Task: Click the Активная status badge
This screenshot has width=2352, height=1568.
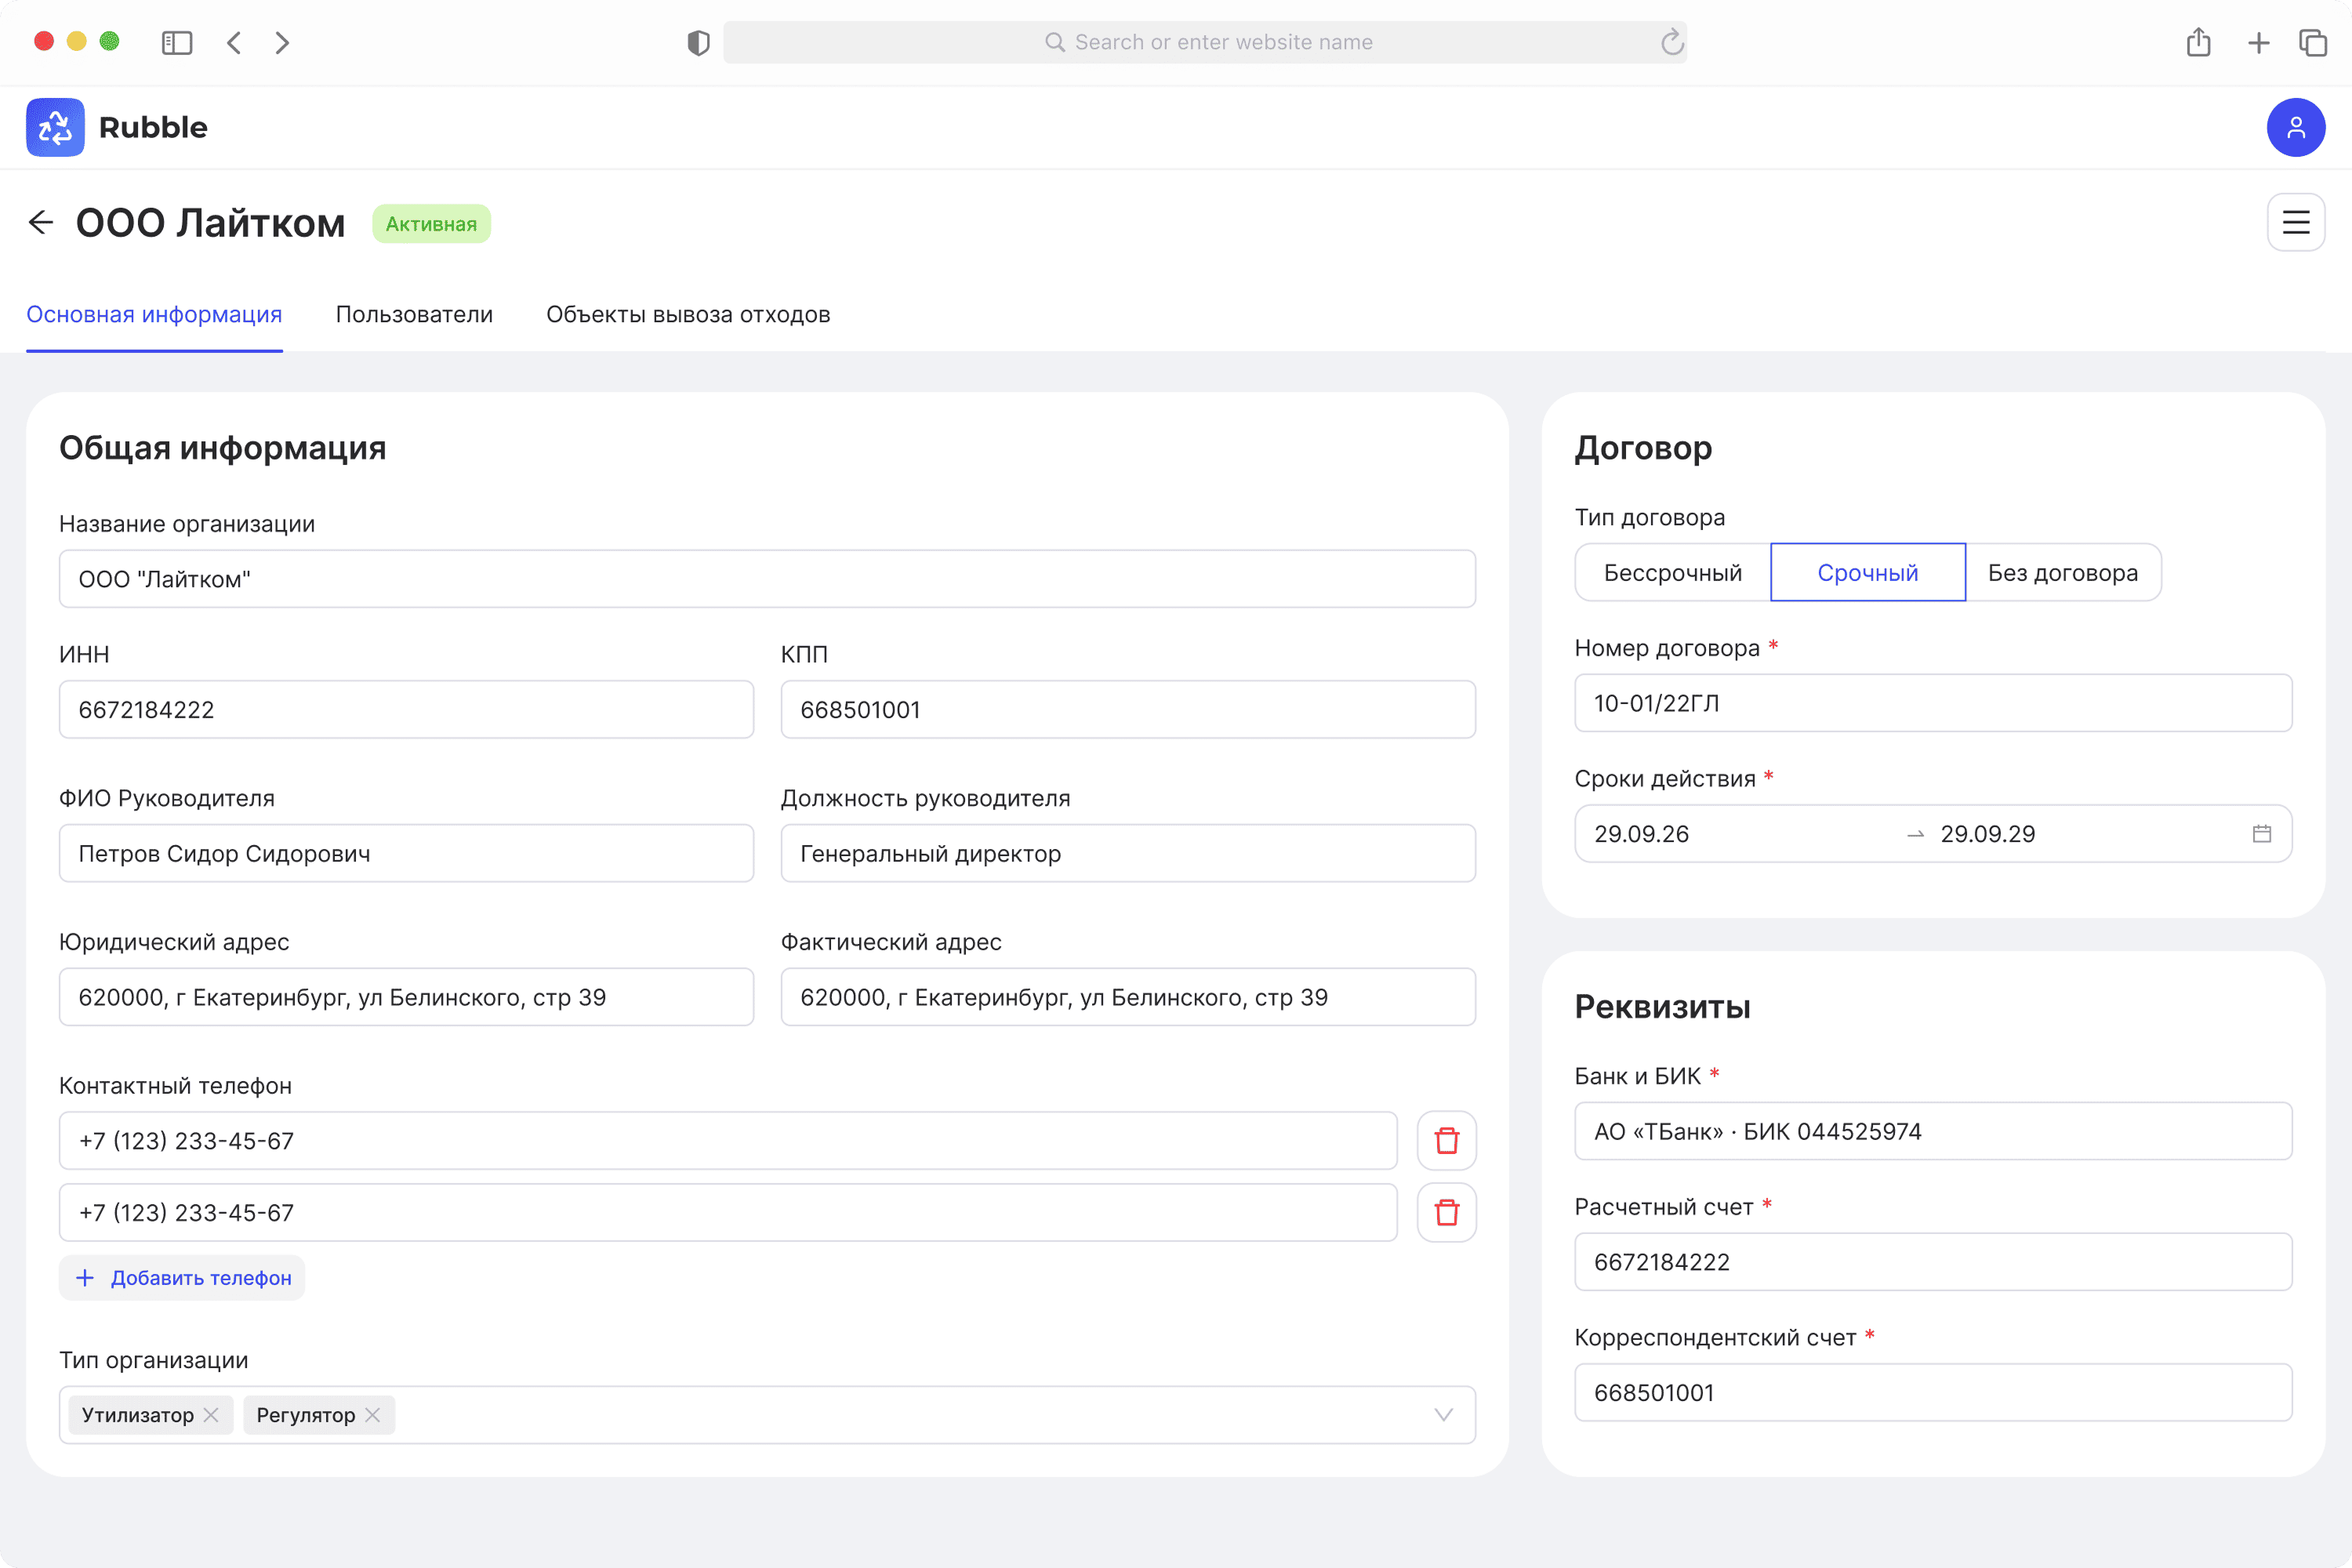Action: [x=431, y=223]
